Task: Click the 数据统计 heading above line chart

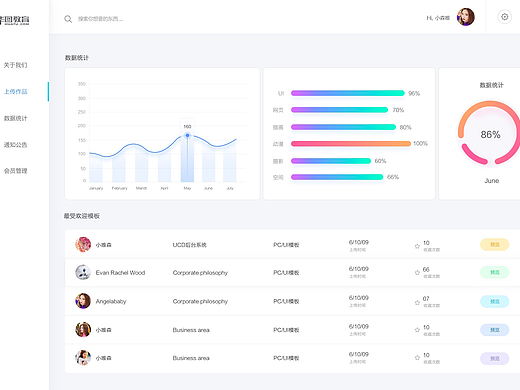Action: (x=77, y=58)
